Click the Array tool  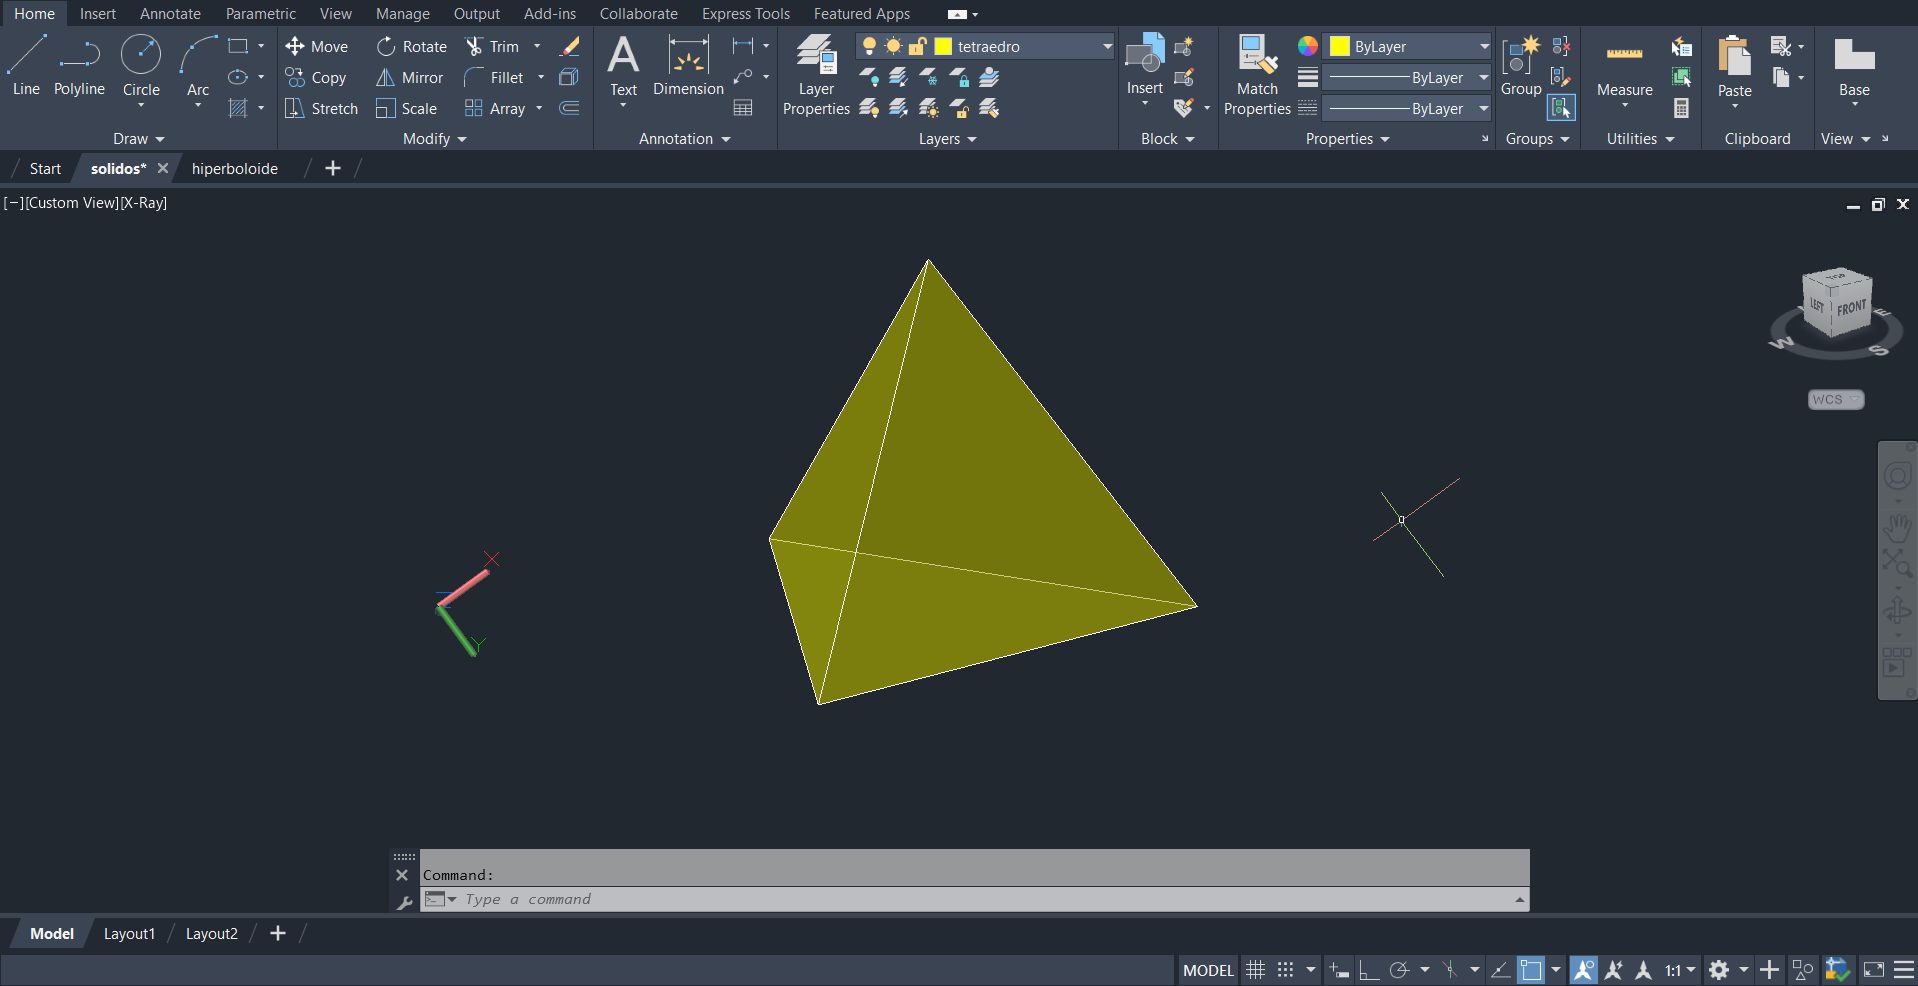495,108
